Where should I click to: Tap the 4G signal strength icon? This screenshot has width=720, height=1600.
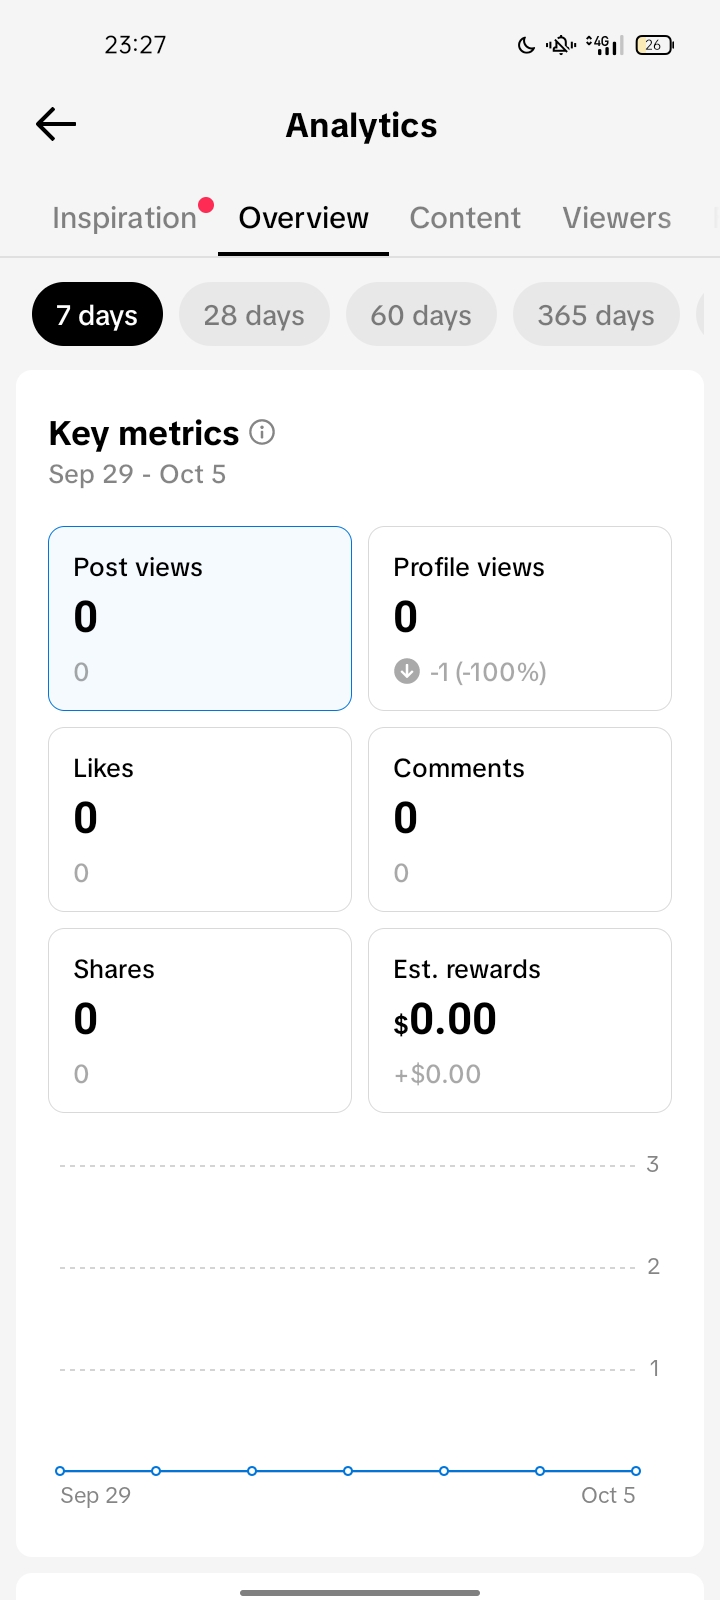click(x=604, y=44)
